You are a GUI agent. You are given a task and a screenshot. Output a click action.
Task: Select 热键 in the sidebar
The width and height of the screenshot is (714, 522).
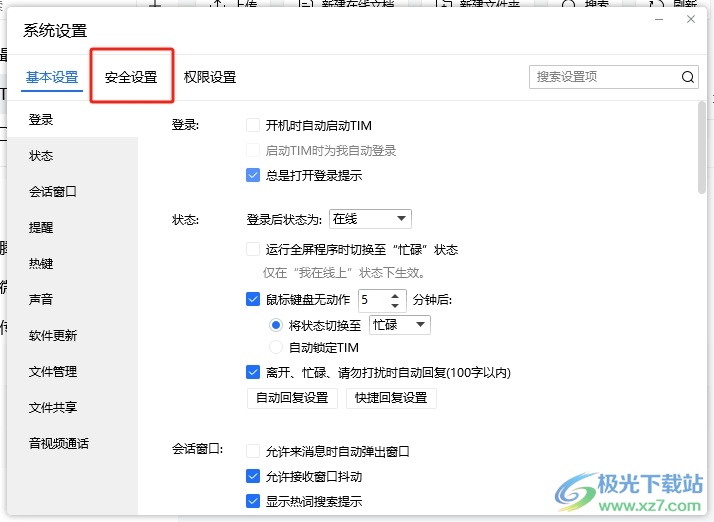[41, 264]
